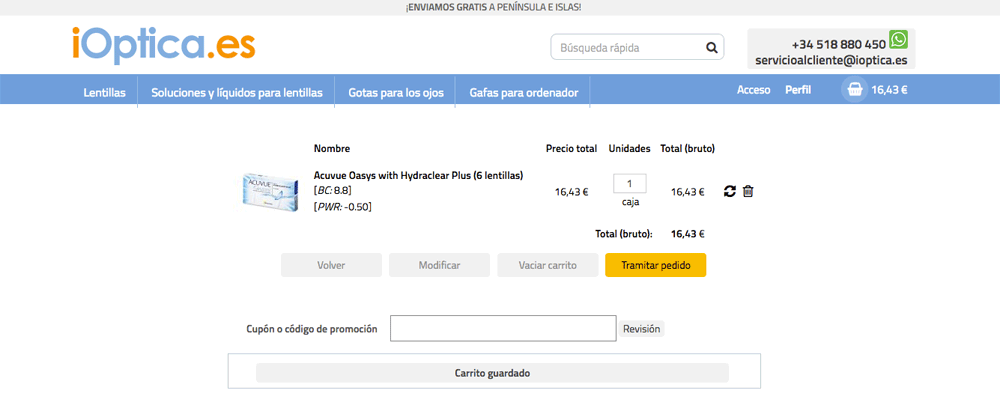Open Gafas para ordenador menu

coord(524,92)
